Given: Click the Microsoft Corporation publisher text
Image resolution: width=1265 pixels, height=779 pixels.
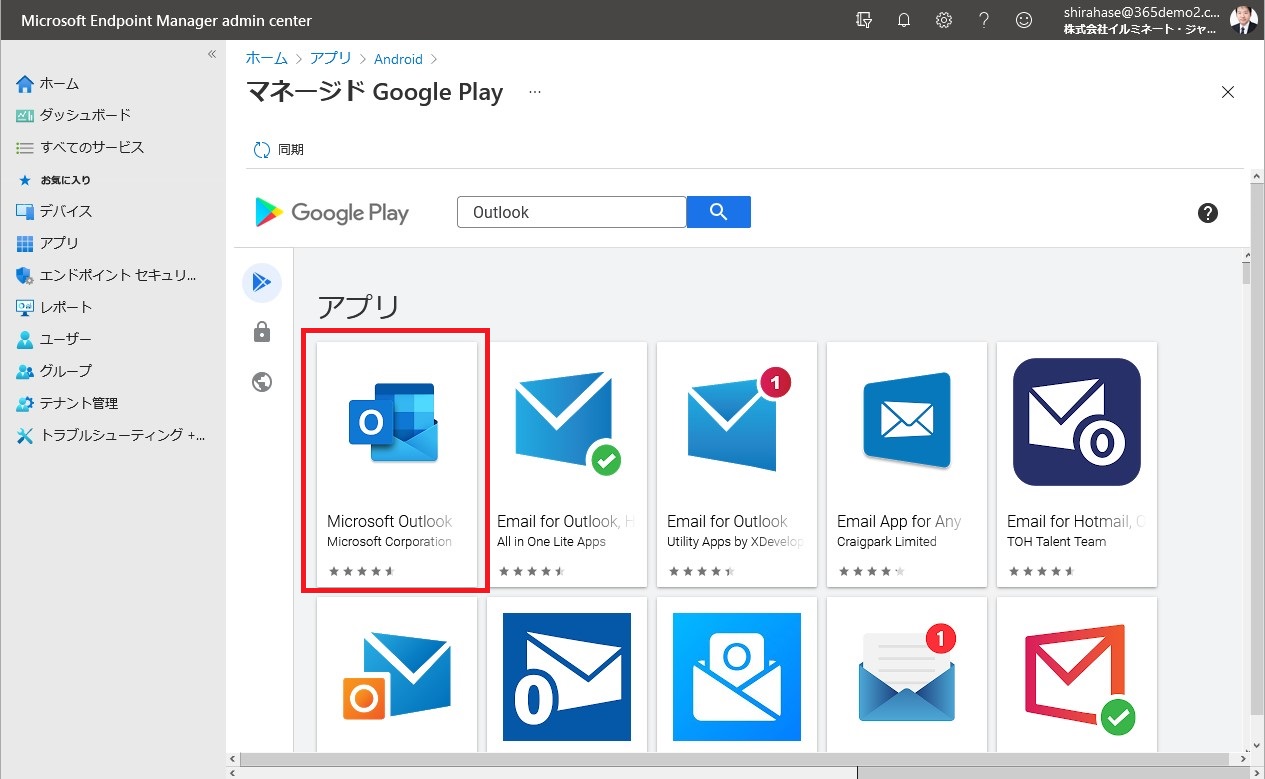Looking at the screenshot, I should tap(389, 542).
